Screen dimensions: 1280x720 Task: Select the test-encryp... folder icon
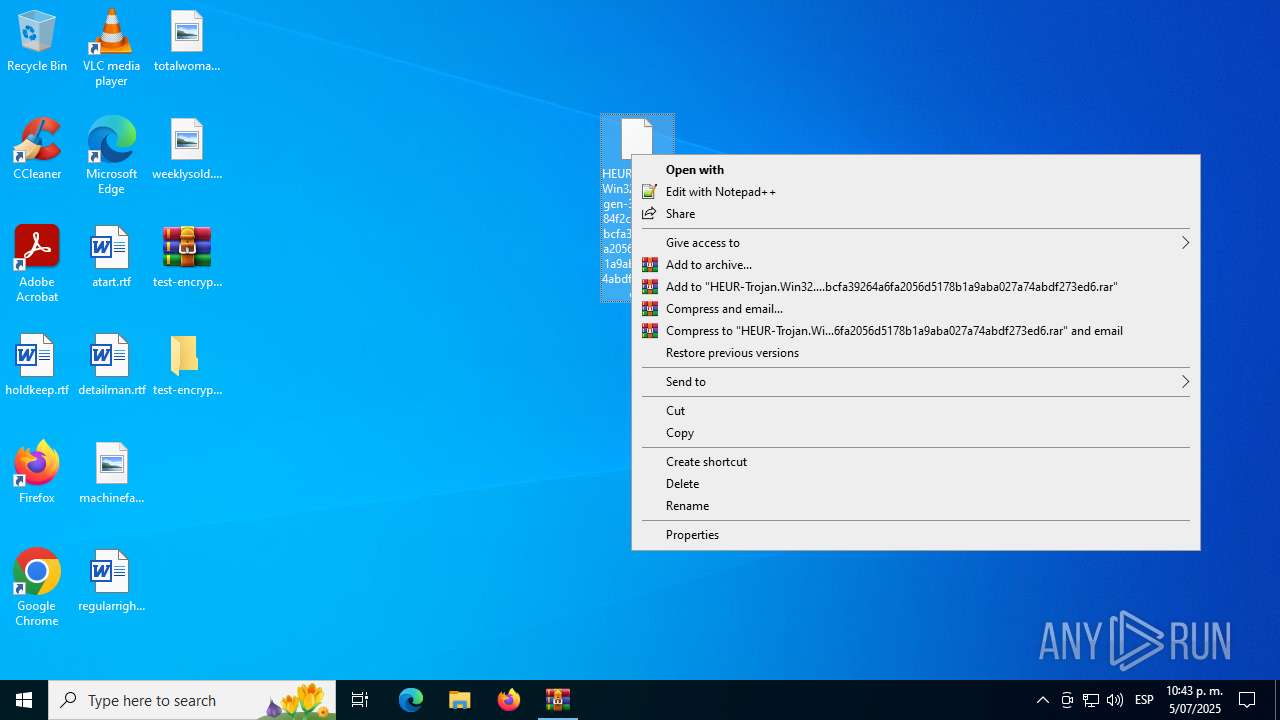[187, 365]
